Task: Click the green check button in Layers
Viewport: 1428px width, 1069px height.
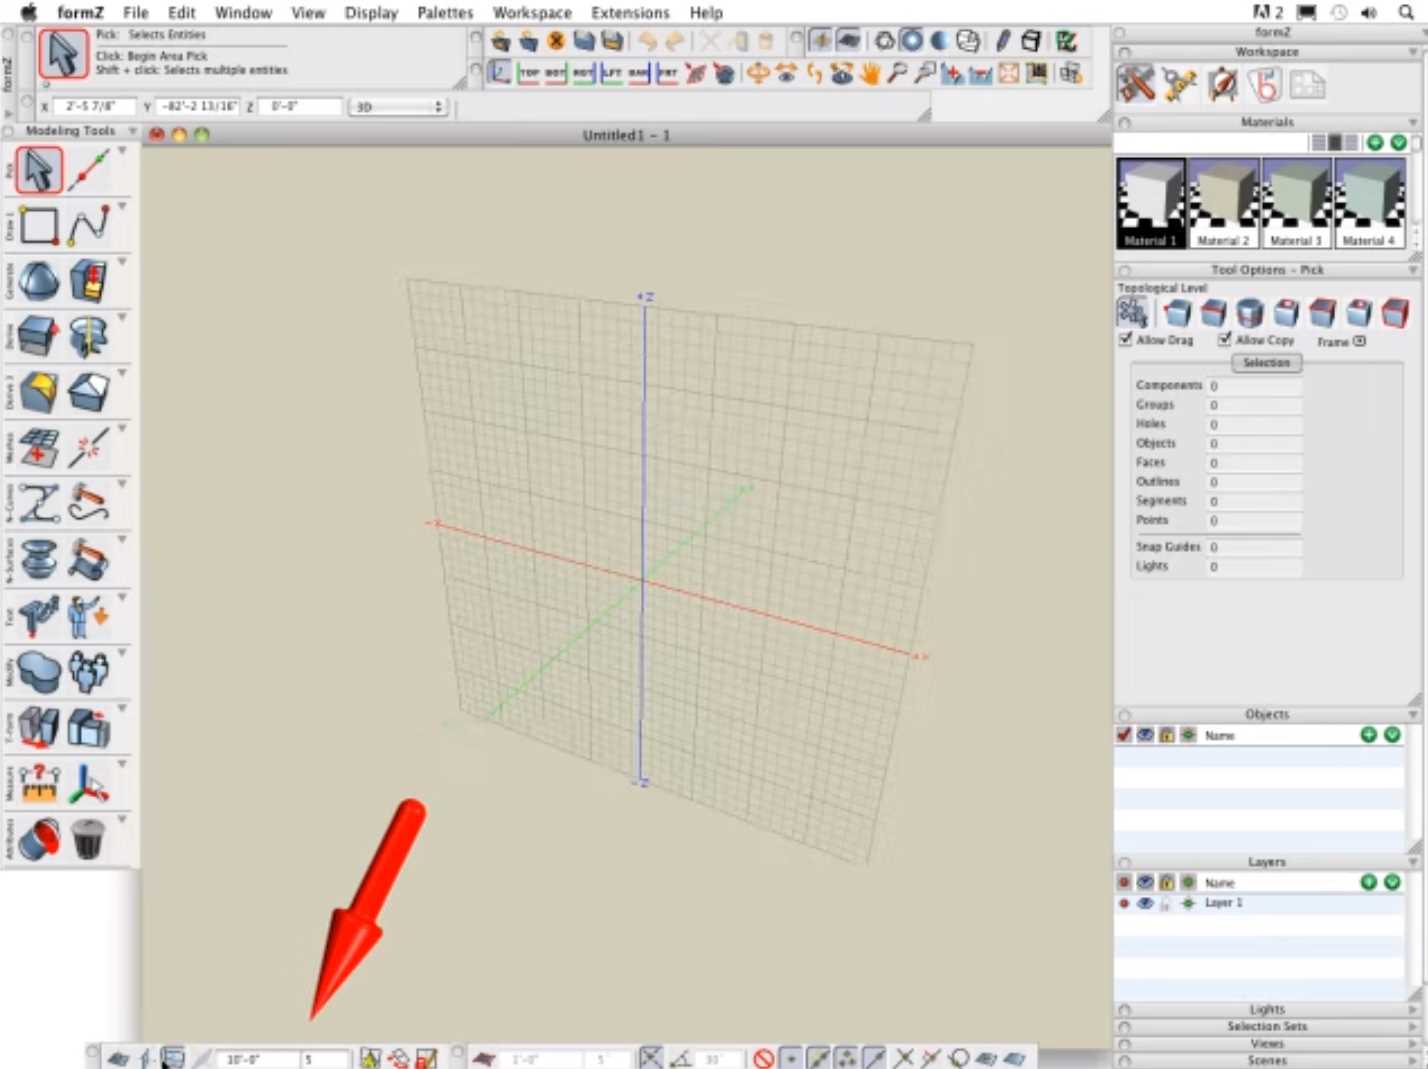Action: click(x=1392, y=883)
